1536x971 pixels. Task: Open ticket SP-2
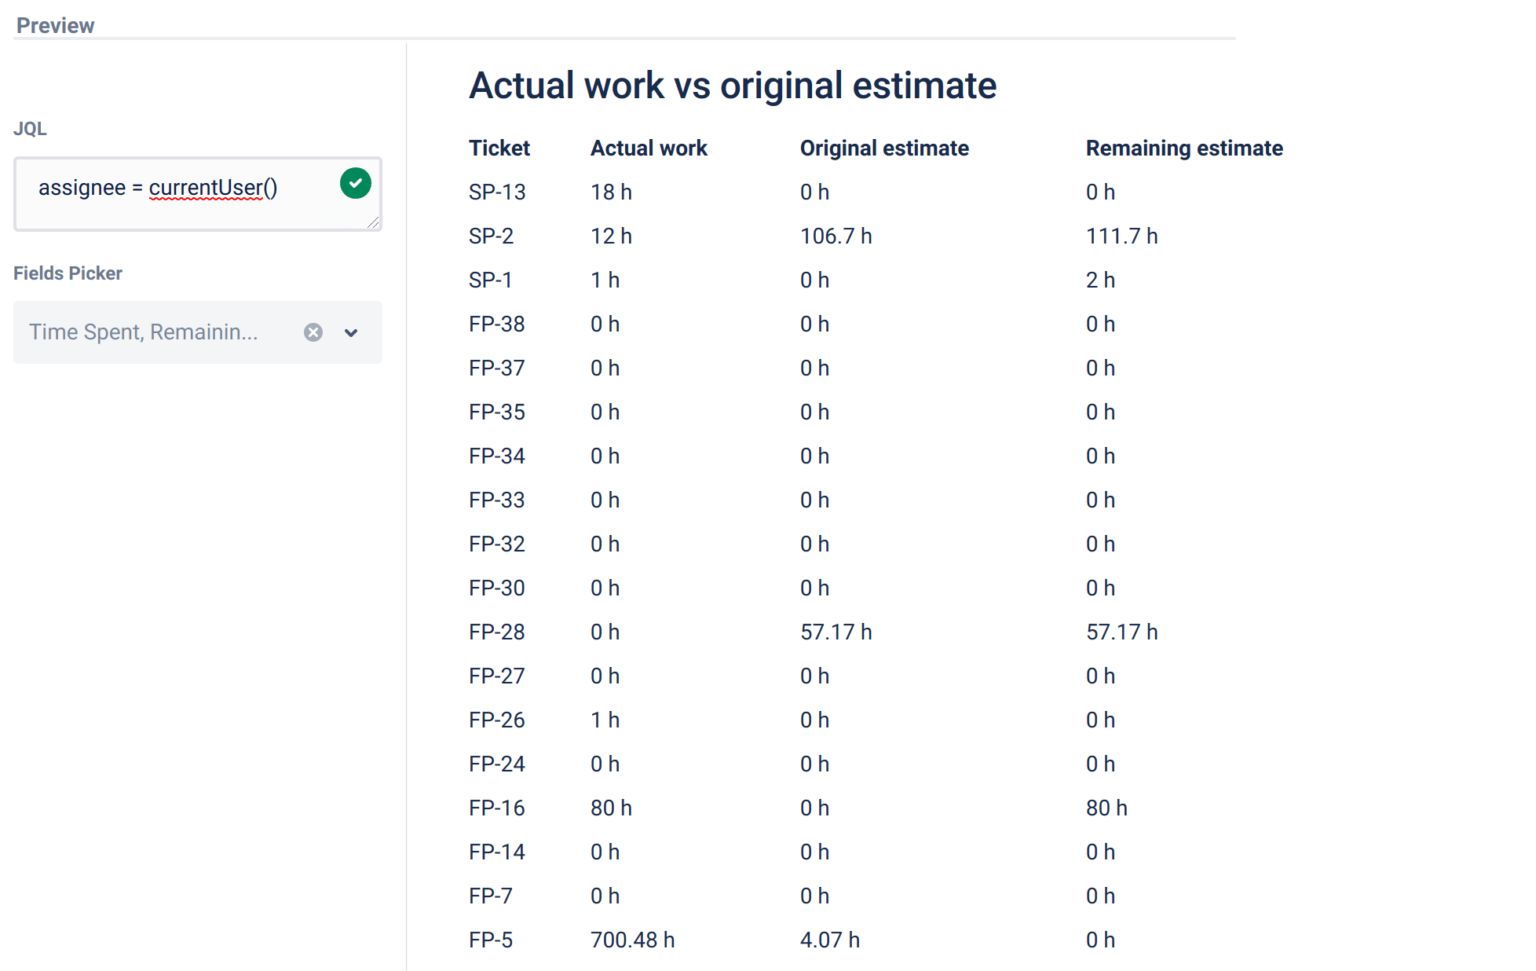[490, 236]
